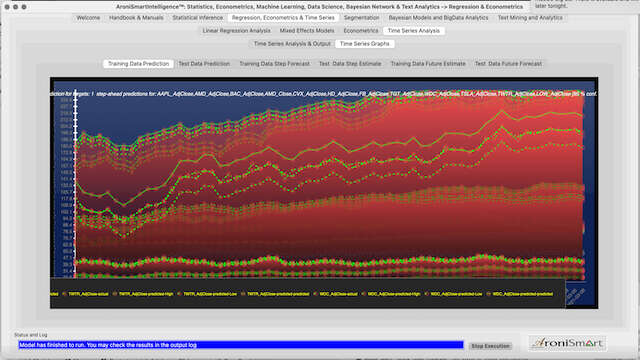
Task: Toggle WDC_AdjClose-predicted-High legend marker
Action: pos(364,294)
